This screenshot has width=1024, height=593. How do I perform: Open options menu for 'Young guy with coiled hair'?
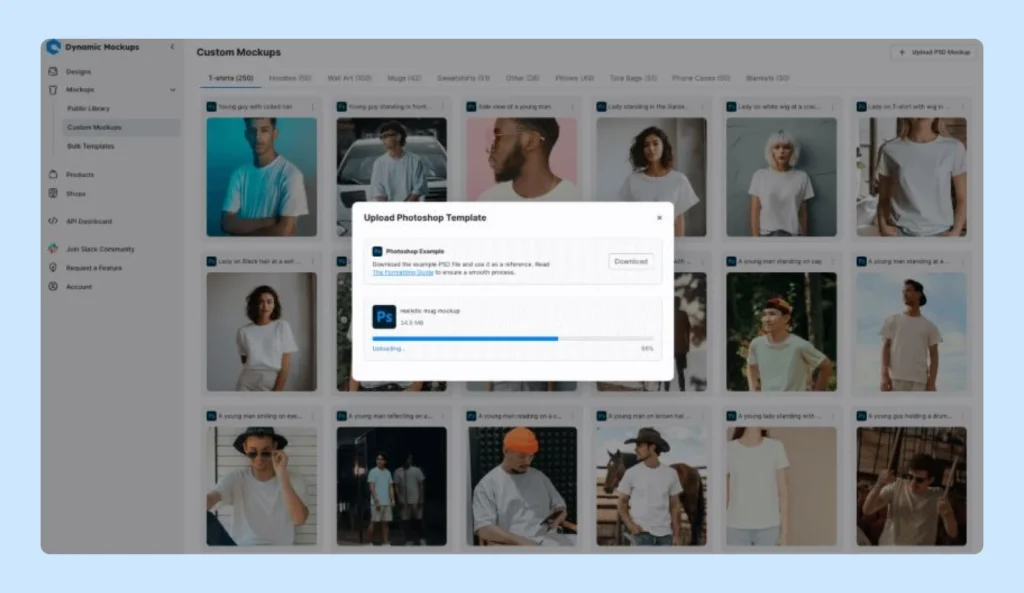pyautogui.click(x=313, y=106)
